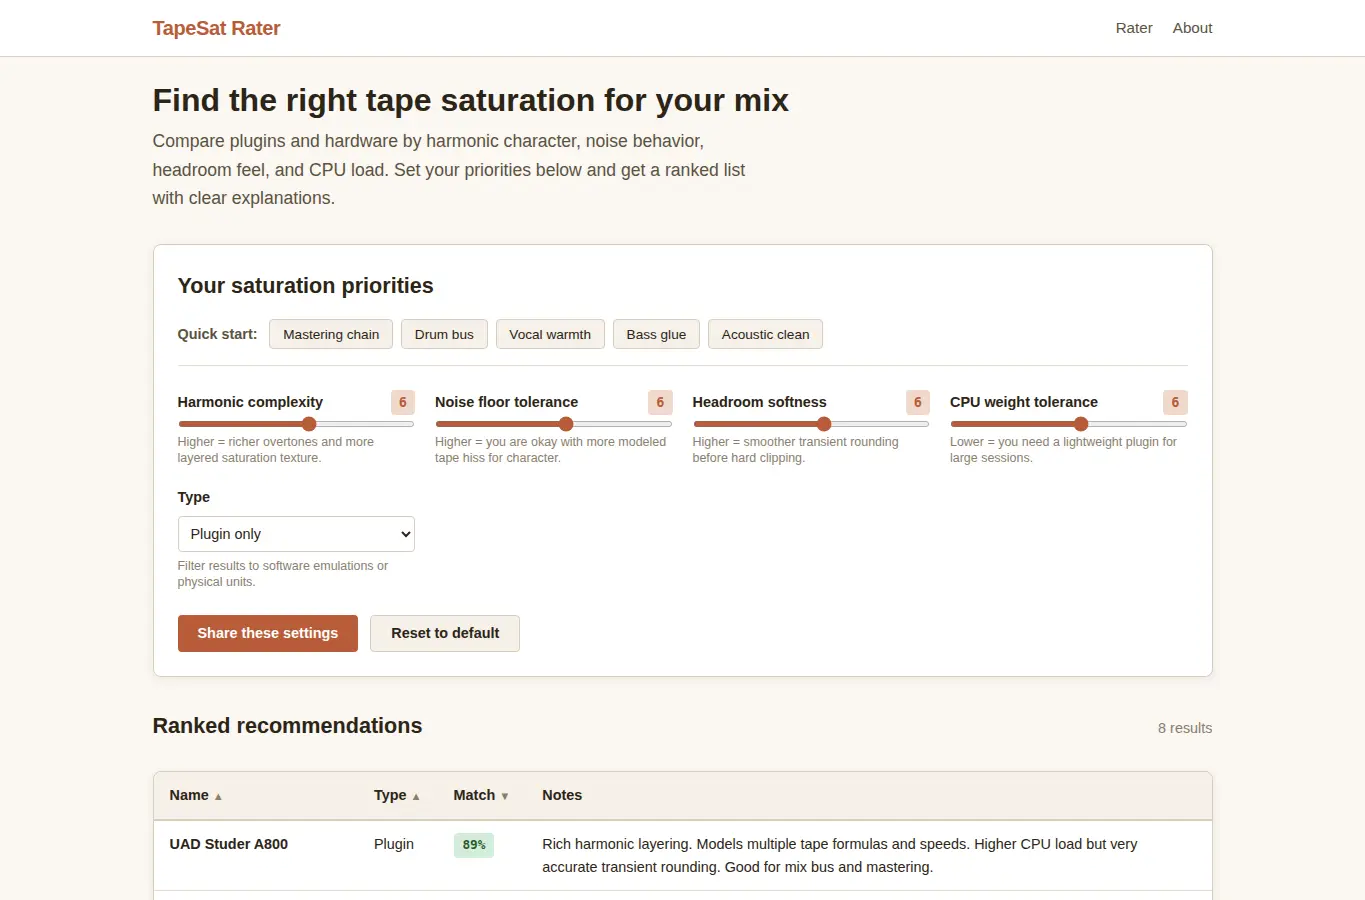Click the 8 results count text

click(1185, 728)
